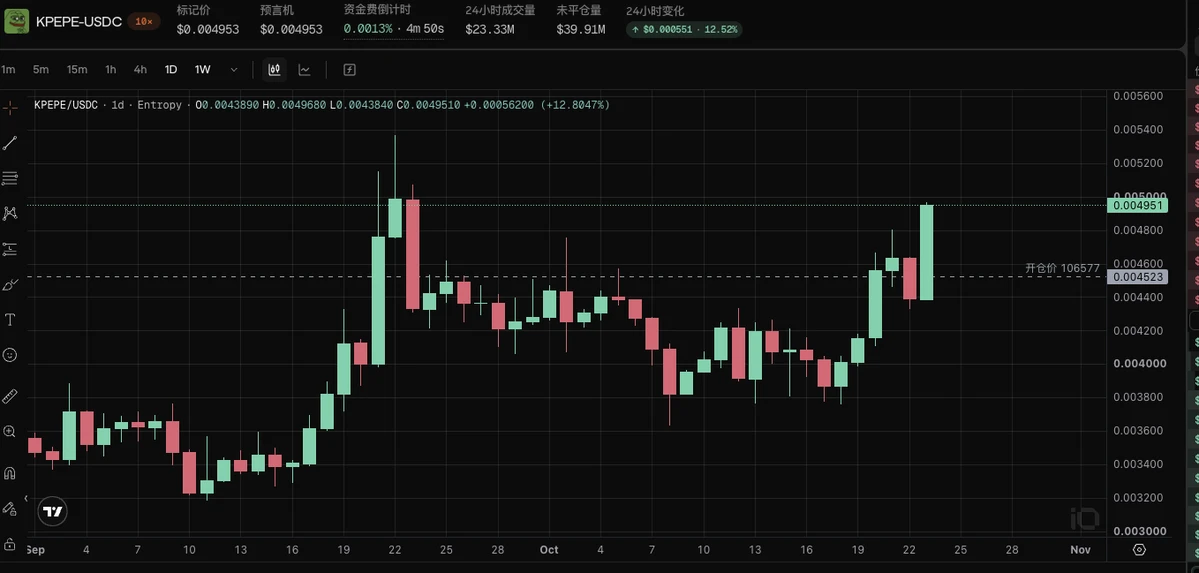Activate the ruler measure tool
1199x573 pixels.
(10, 396)
